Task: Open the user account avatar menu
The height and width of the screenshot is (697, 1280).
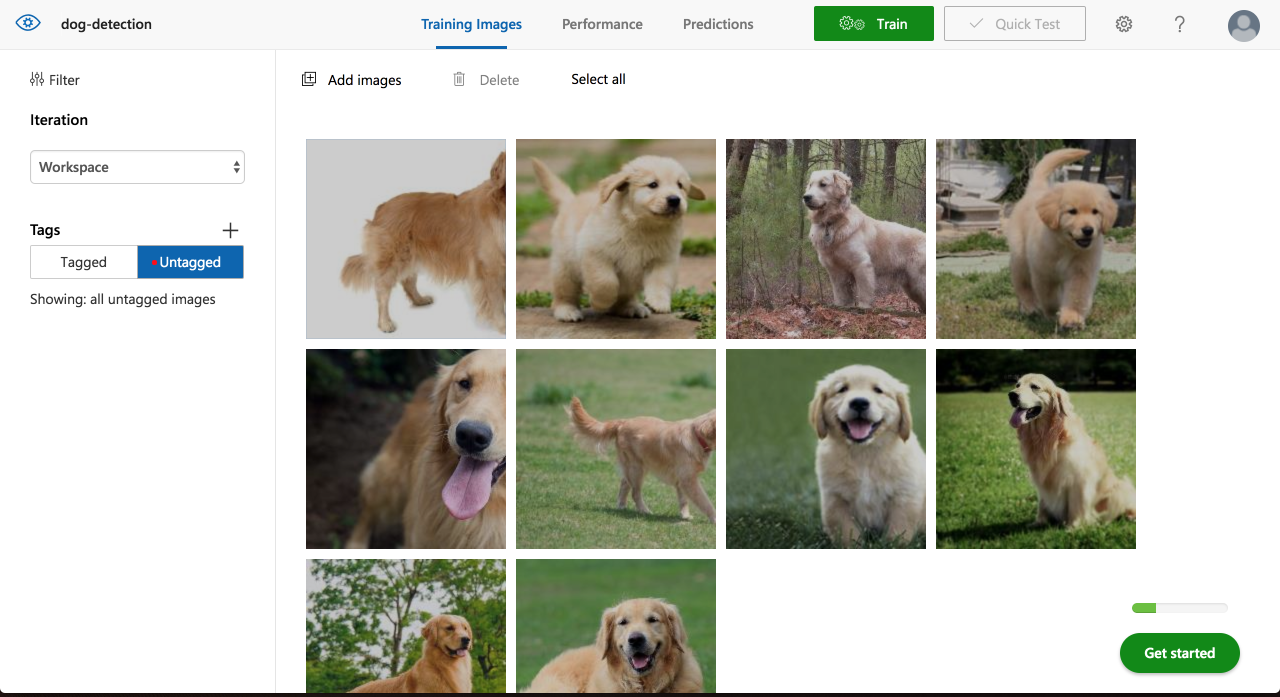Action: coord(1243,25)
